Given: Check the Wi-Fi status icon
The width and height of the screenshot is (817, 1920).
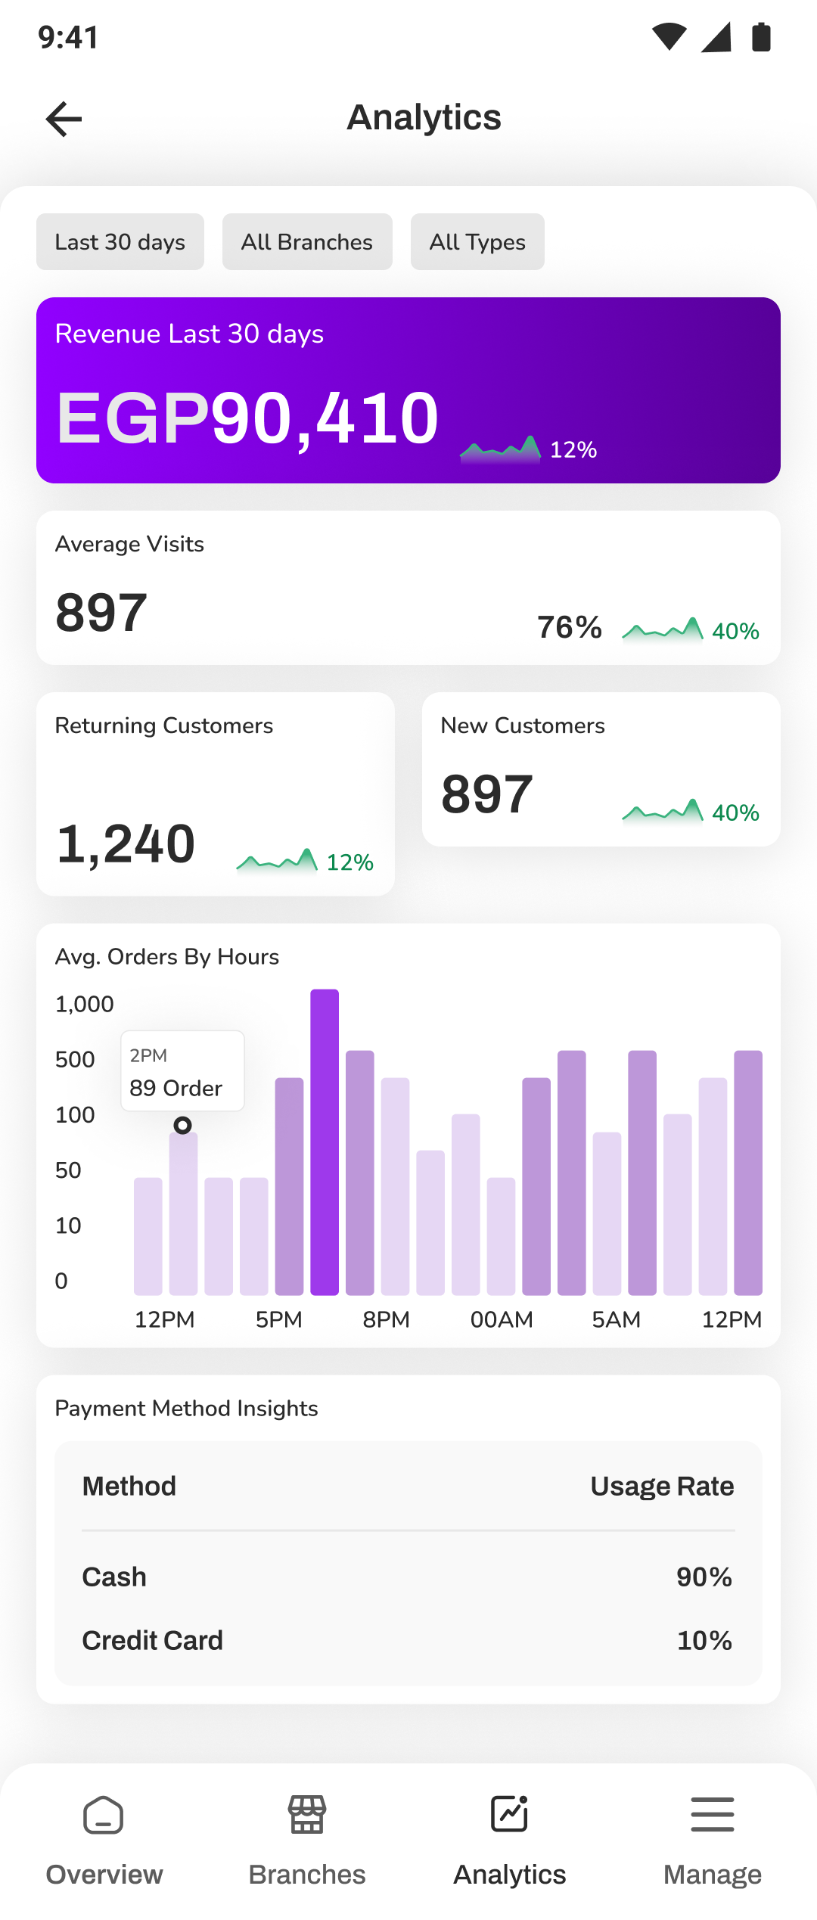Looking at the screenshot, I should tap(669, 37).
